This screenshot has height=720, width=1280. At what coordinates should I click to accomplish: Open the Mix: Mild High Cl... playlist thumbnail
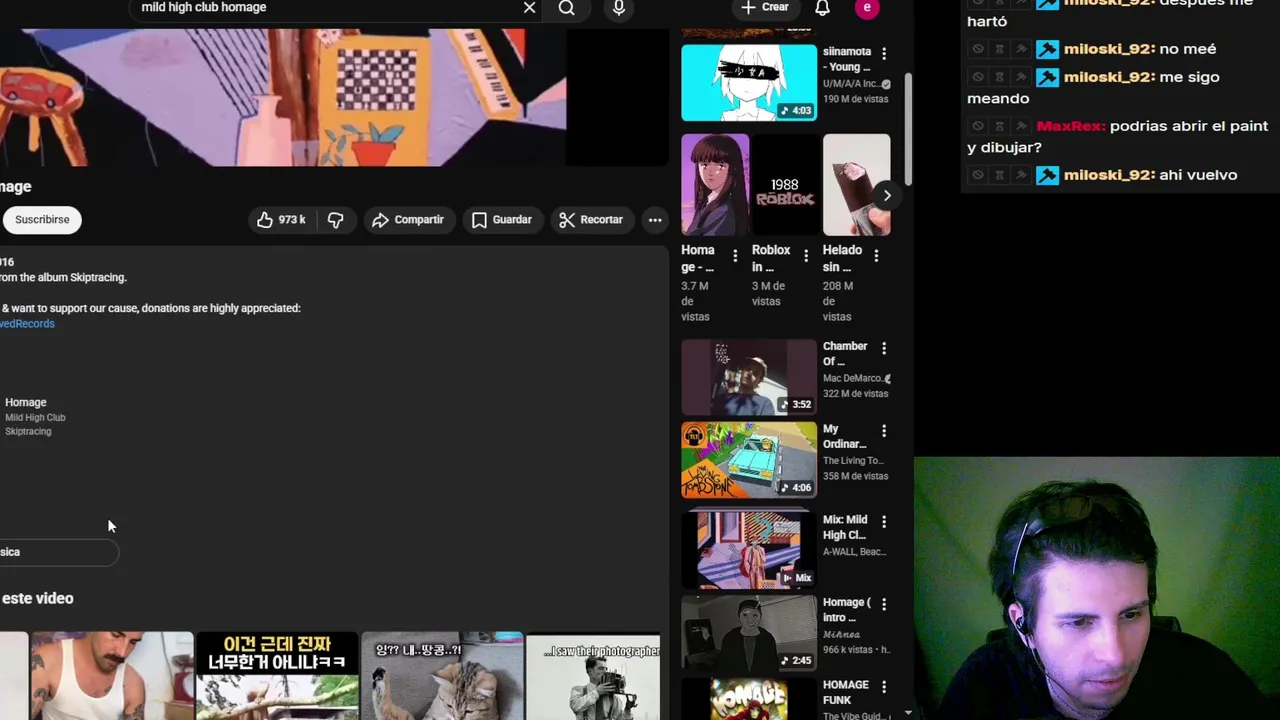pyautogui.click(x=749, y=549)
